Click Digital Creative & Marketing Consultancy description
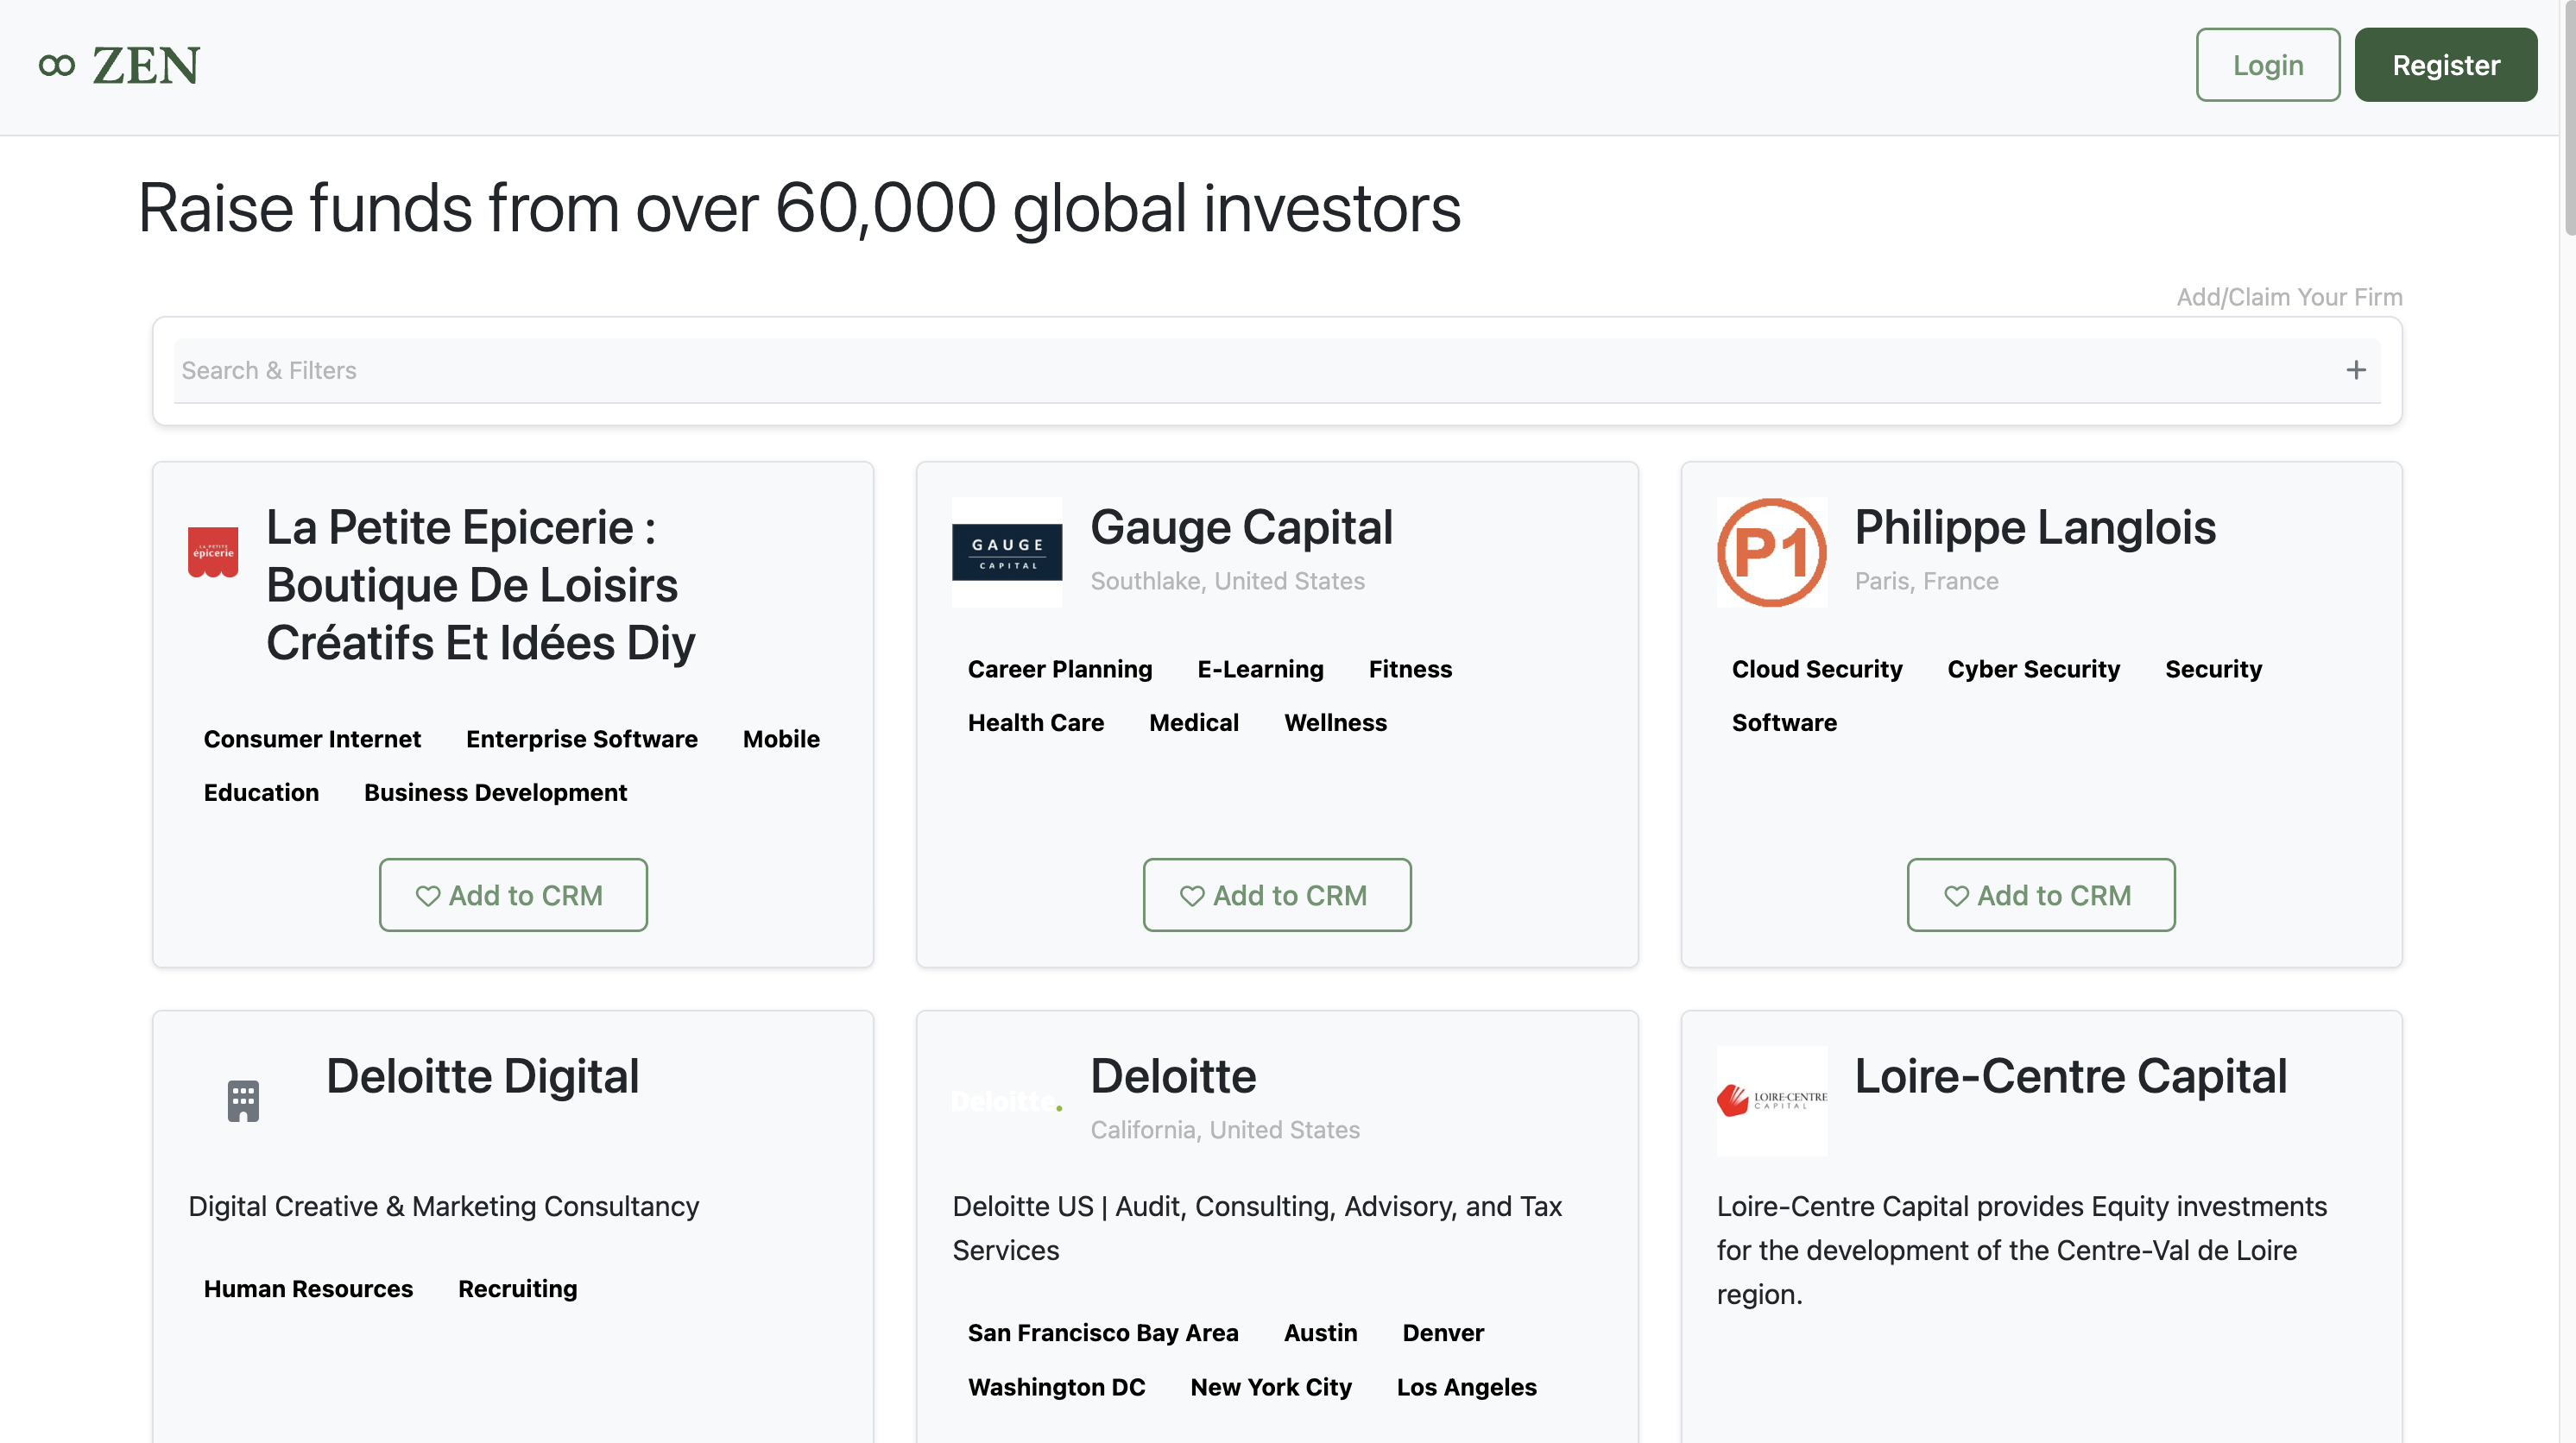Image resolution: width=2576 pixels, height=1443 pixels. click(x=443, y=1206)
